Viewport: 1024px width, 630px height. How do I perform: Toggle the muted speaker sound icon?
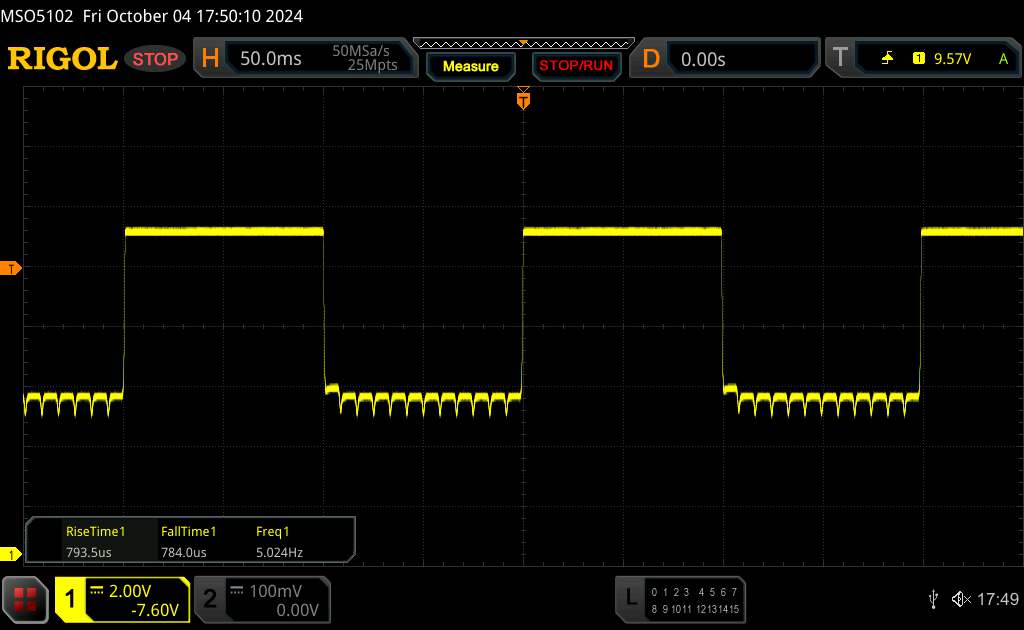coord(960,598)
